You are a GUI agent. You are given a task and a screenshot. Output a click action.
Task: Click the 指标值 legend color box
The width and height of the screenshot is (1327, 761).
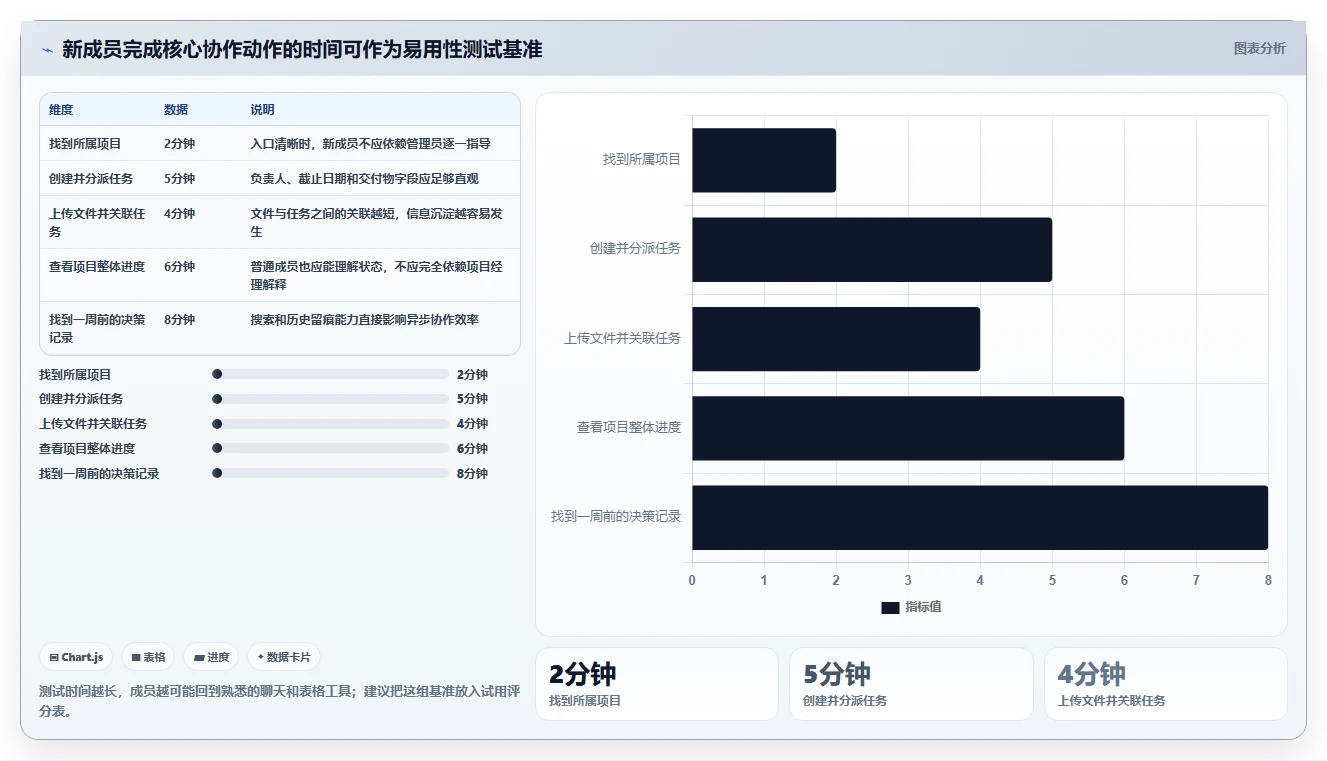(x=890, y=607)
